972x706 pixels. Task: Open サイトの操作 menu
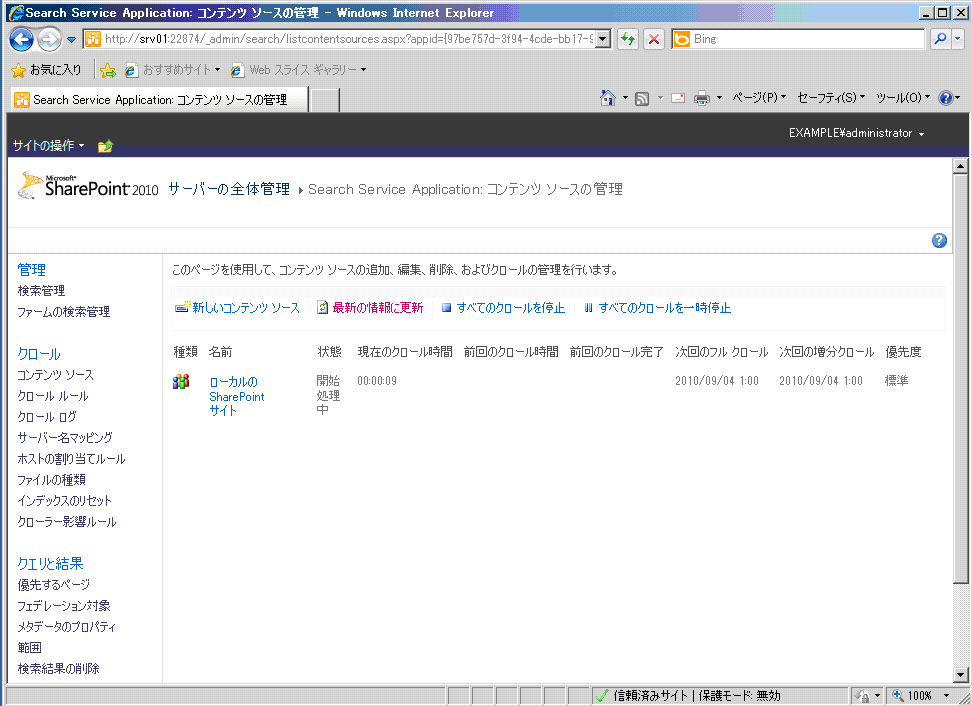tap(48, 146)
